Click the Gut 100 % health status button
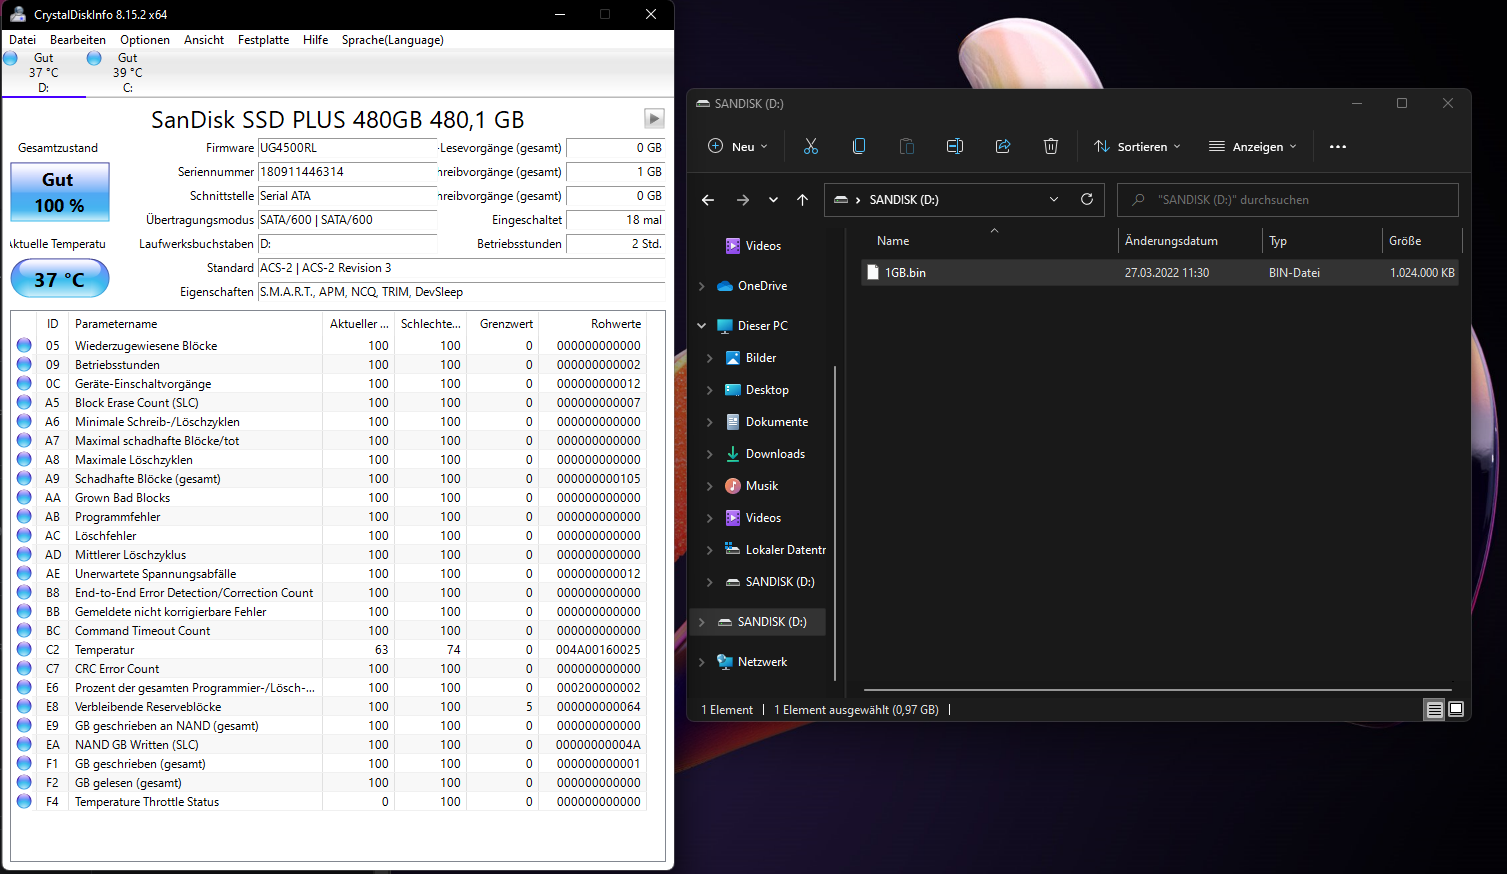Viewport: 1507px width, 874px height. tap(60, 192)
